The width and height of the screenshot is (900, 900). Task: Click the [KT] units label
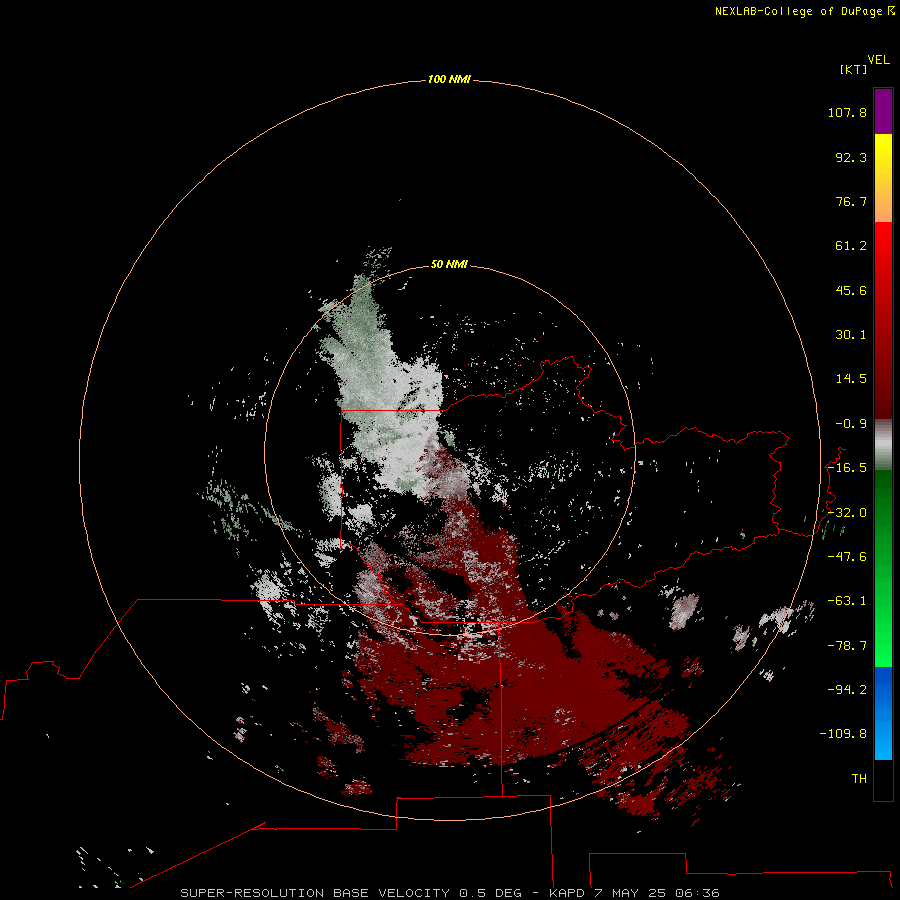pos(854,69)
